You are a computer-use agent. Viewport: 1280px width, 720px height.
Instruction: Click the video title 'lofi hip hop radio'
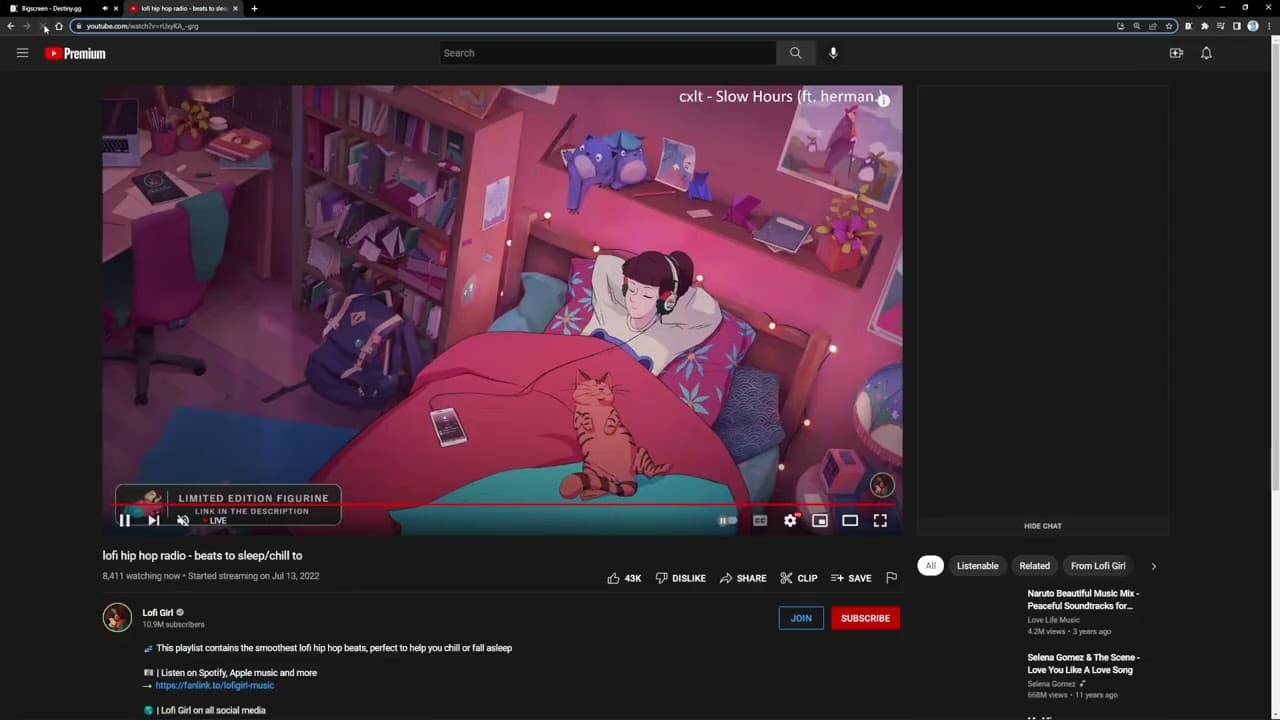(202, 556)
